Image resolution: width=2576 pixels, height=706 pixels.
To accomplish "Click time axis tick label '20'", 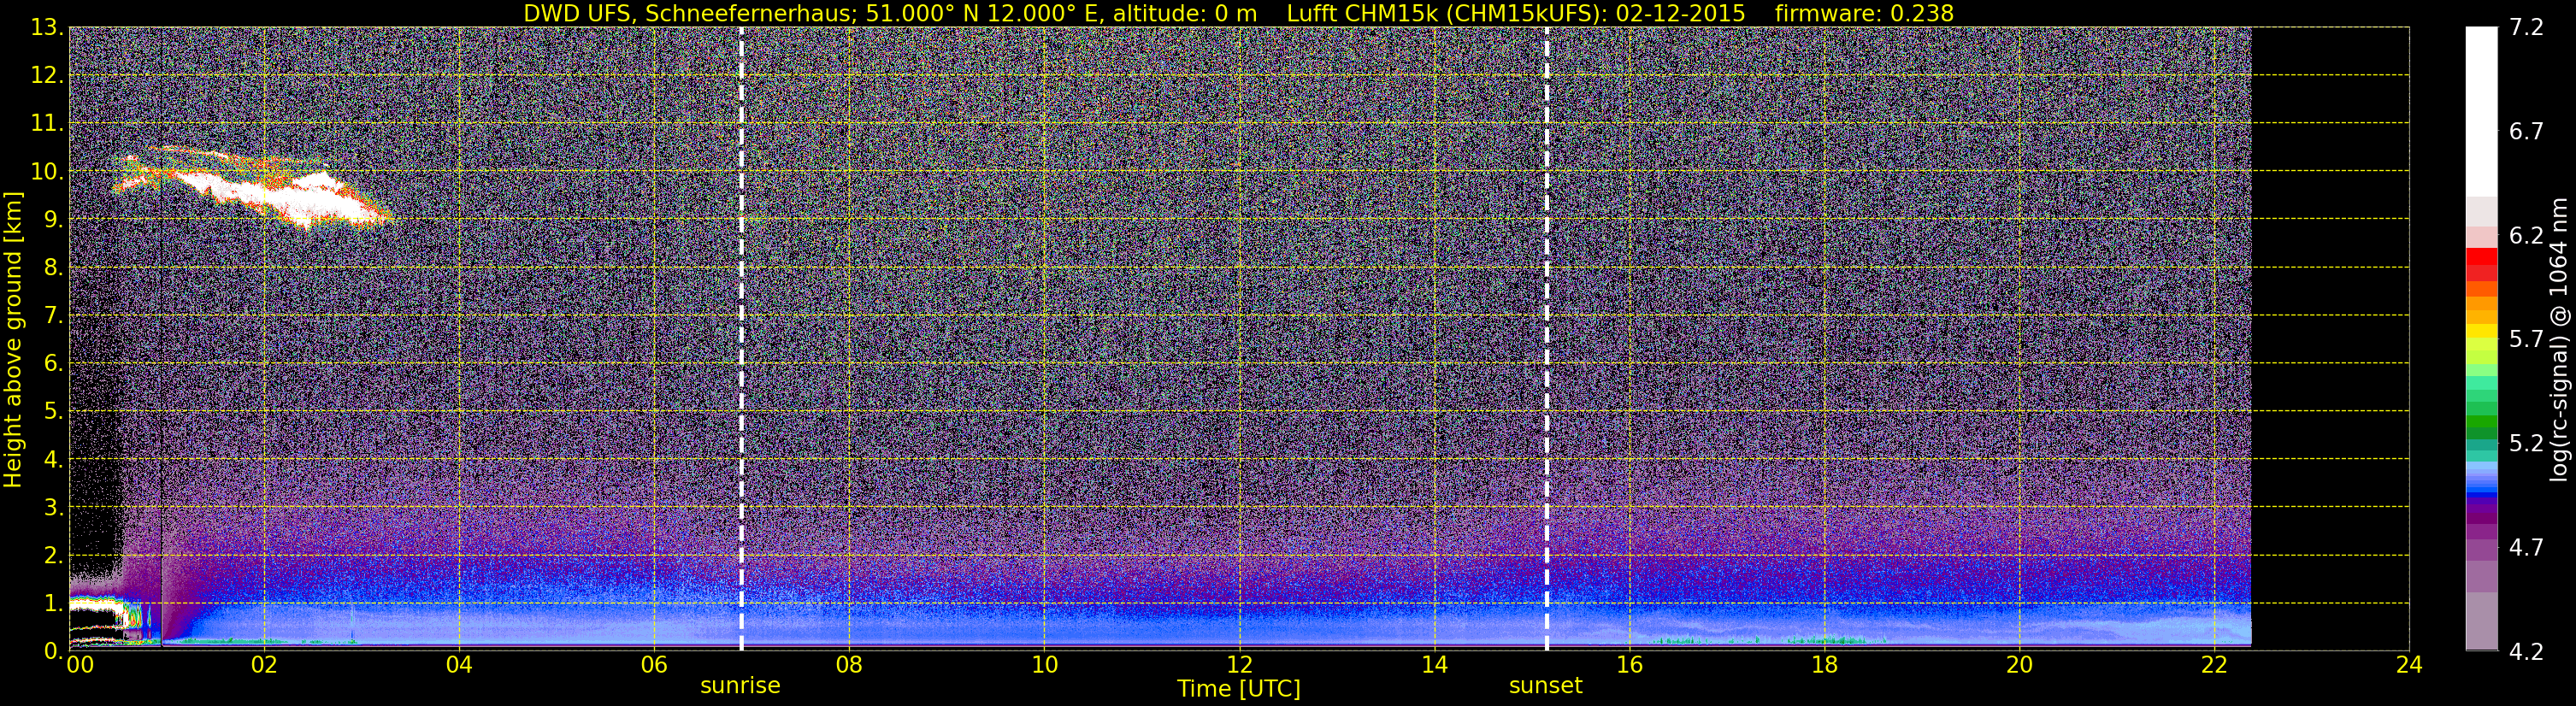I will pyautogui.click(x=2019, y=665).
